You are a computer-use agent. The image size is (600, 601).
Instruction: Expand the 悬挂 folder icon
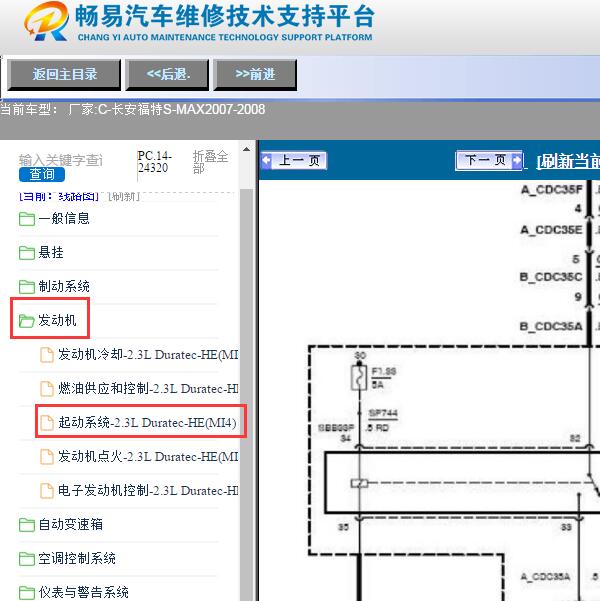26,253
